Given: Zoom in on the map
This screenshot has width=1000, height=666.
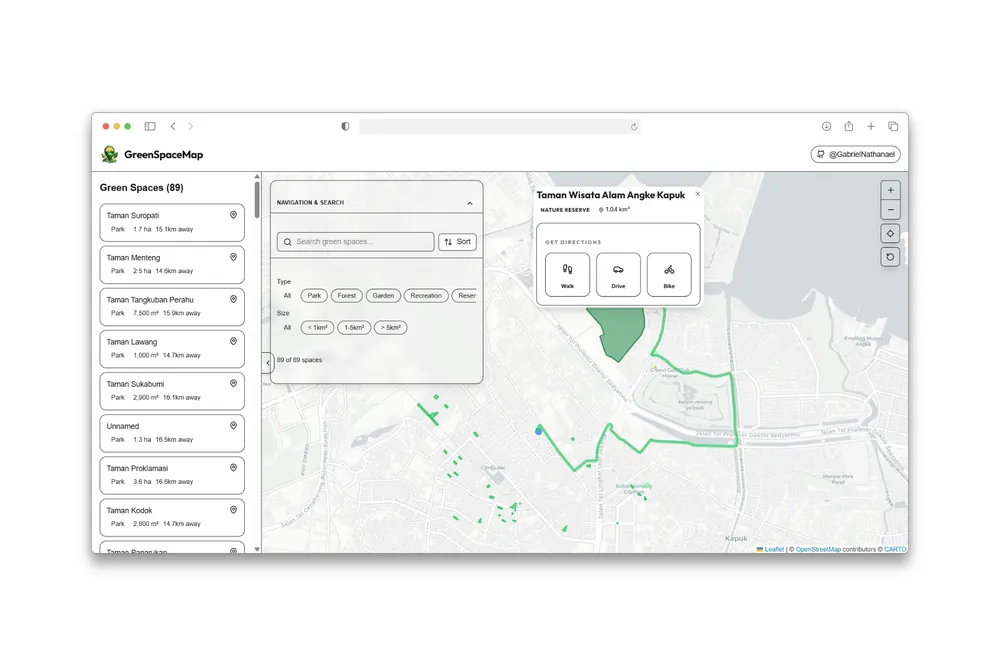Looking at the screenshot, I should [890, 190].
